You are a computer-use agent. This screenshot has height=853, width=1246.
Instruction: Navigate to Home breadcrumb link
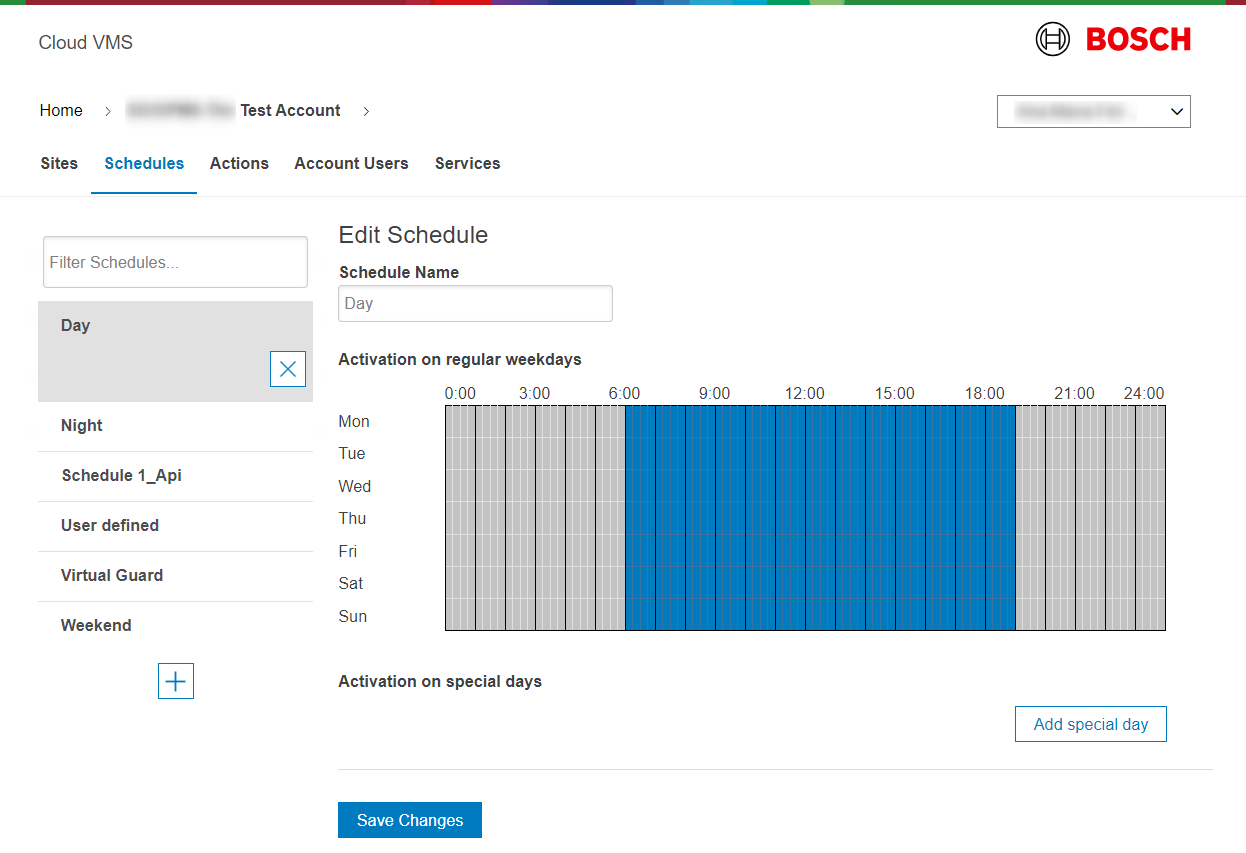coord(61,111)
